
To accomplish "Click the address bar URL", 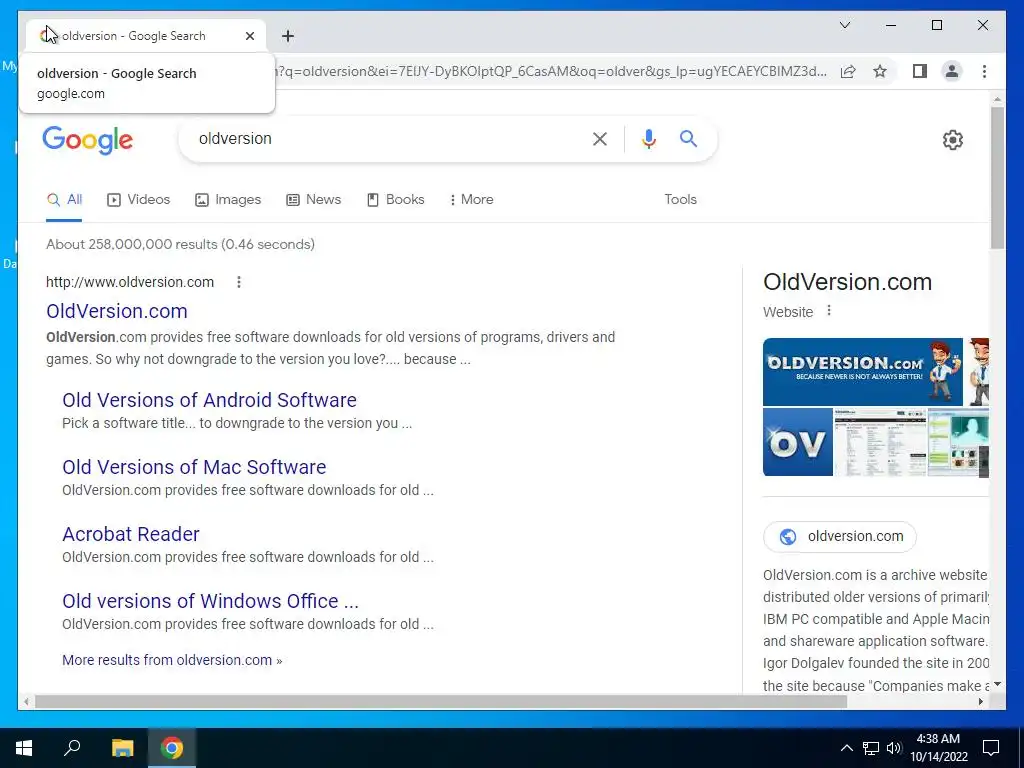I will [x=552, y=71].
